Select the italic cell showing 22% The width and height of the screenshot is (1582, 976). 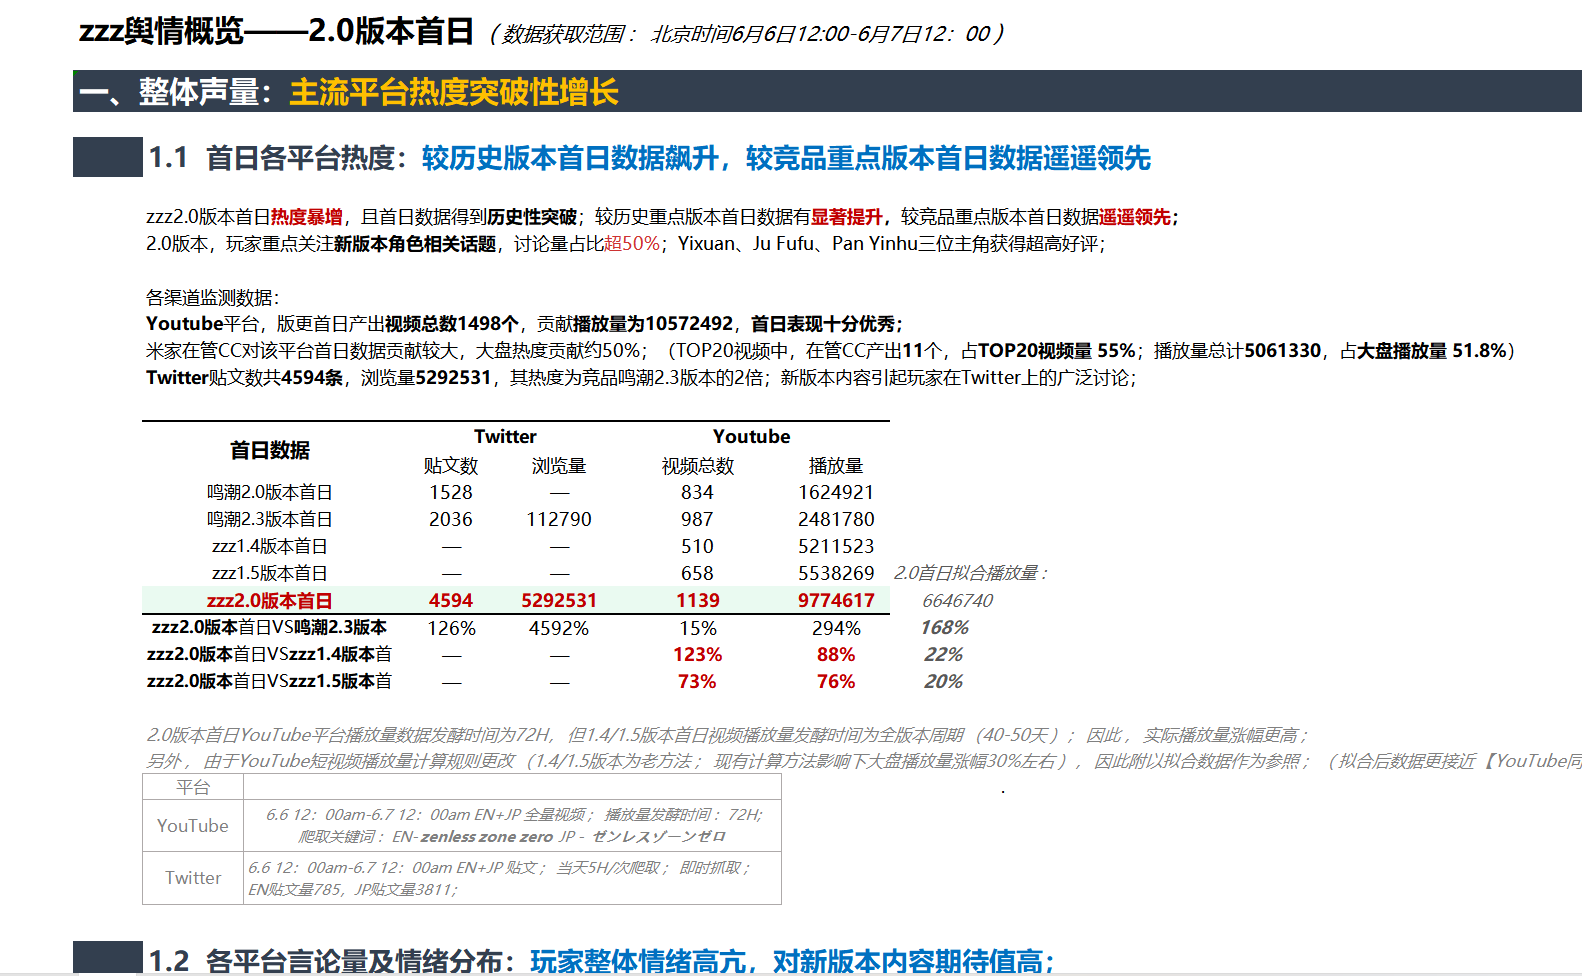(944, 654)
